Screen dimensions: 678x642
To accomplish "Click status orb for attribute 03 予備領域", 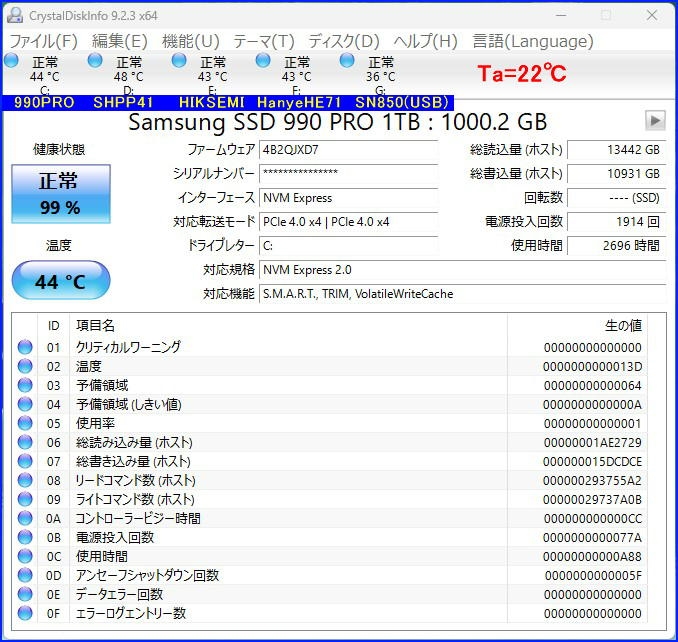I will click(25, 385).
